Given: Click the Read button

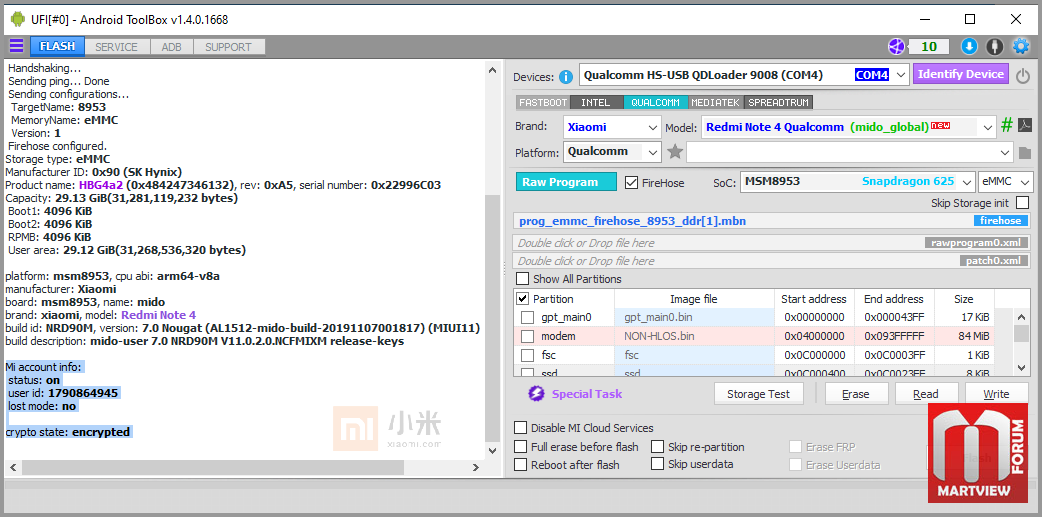Looking at the screenshot, I should coord(926,394).
